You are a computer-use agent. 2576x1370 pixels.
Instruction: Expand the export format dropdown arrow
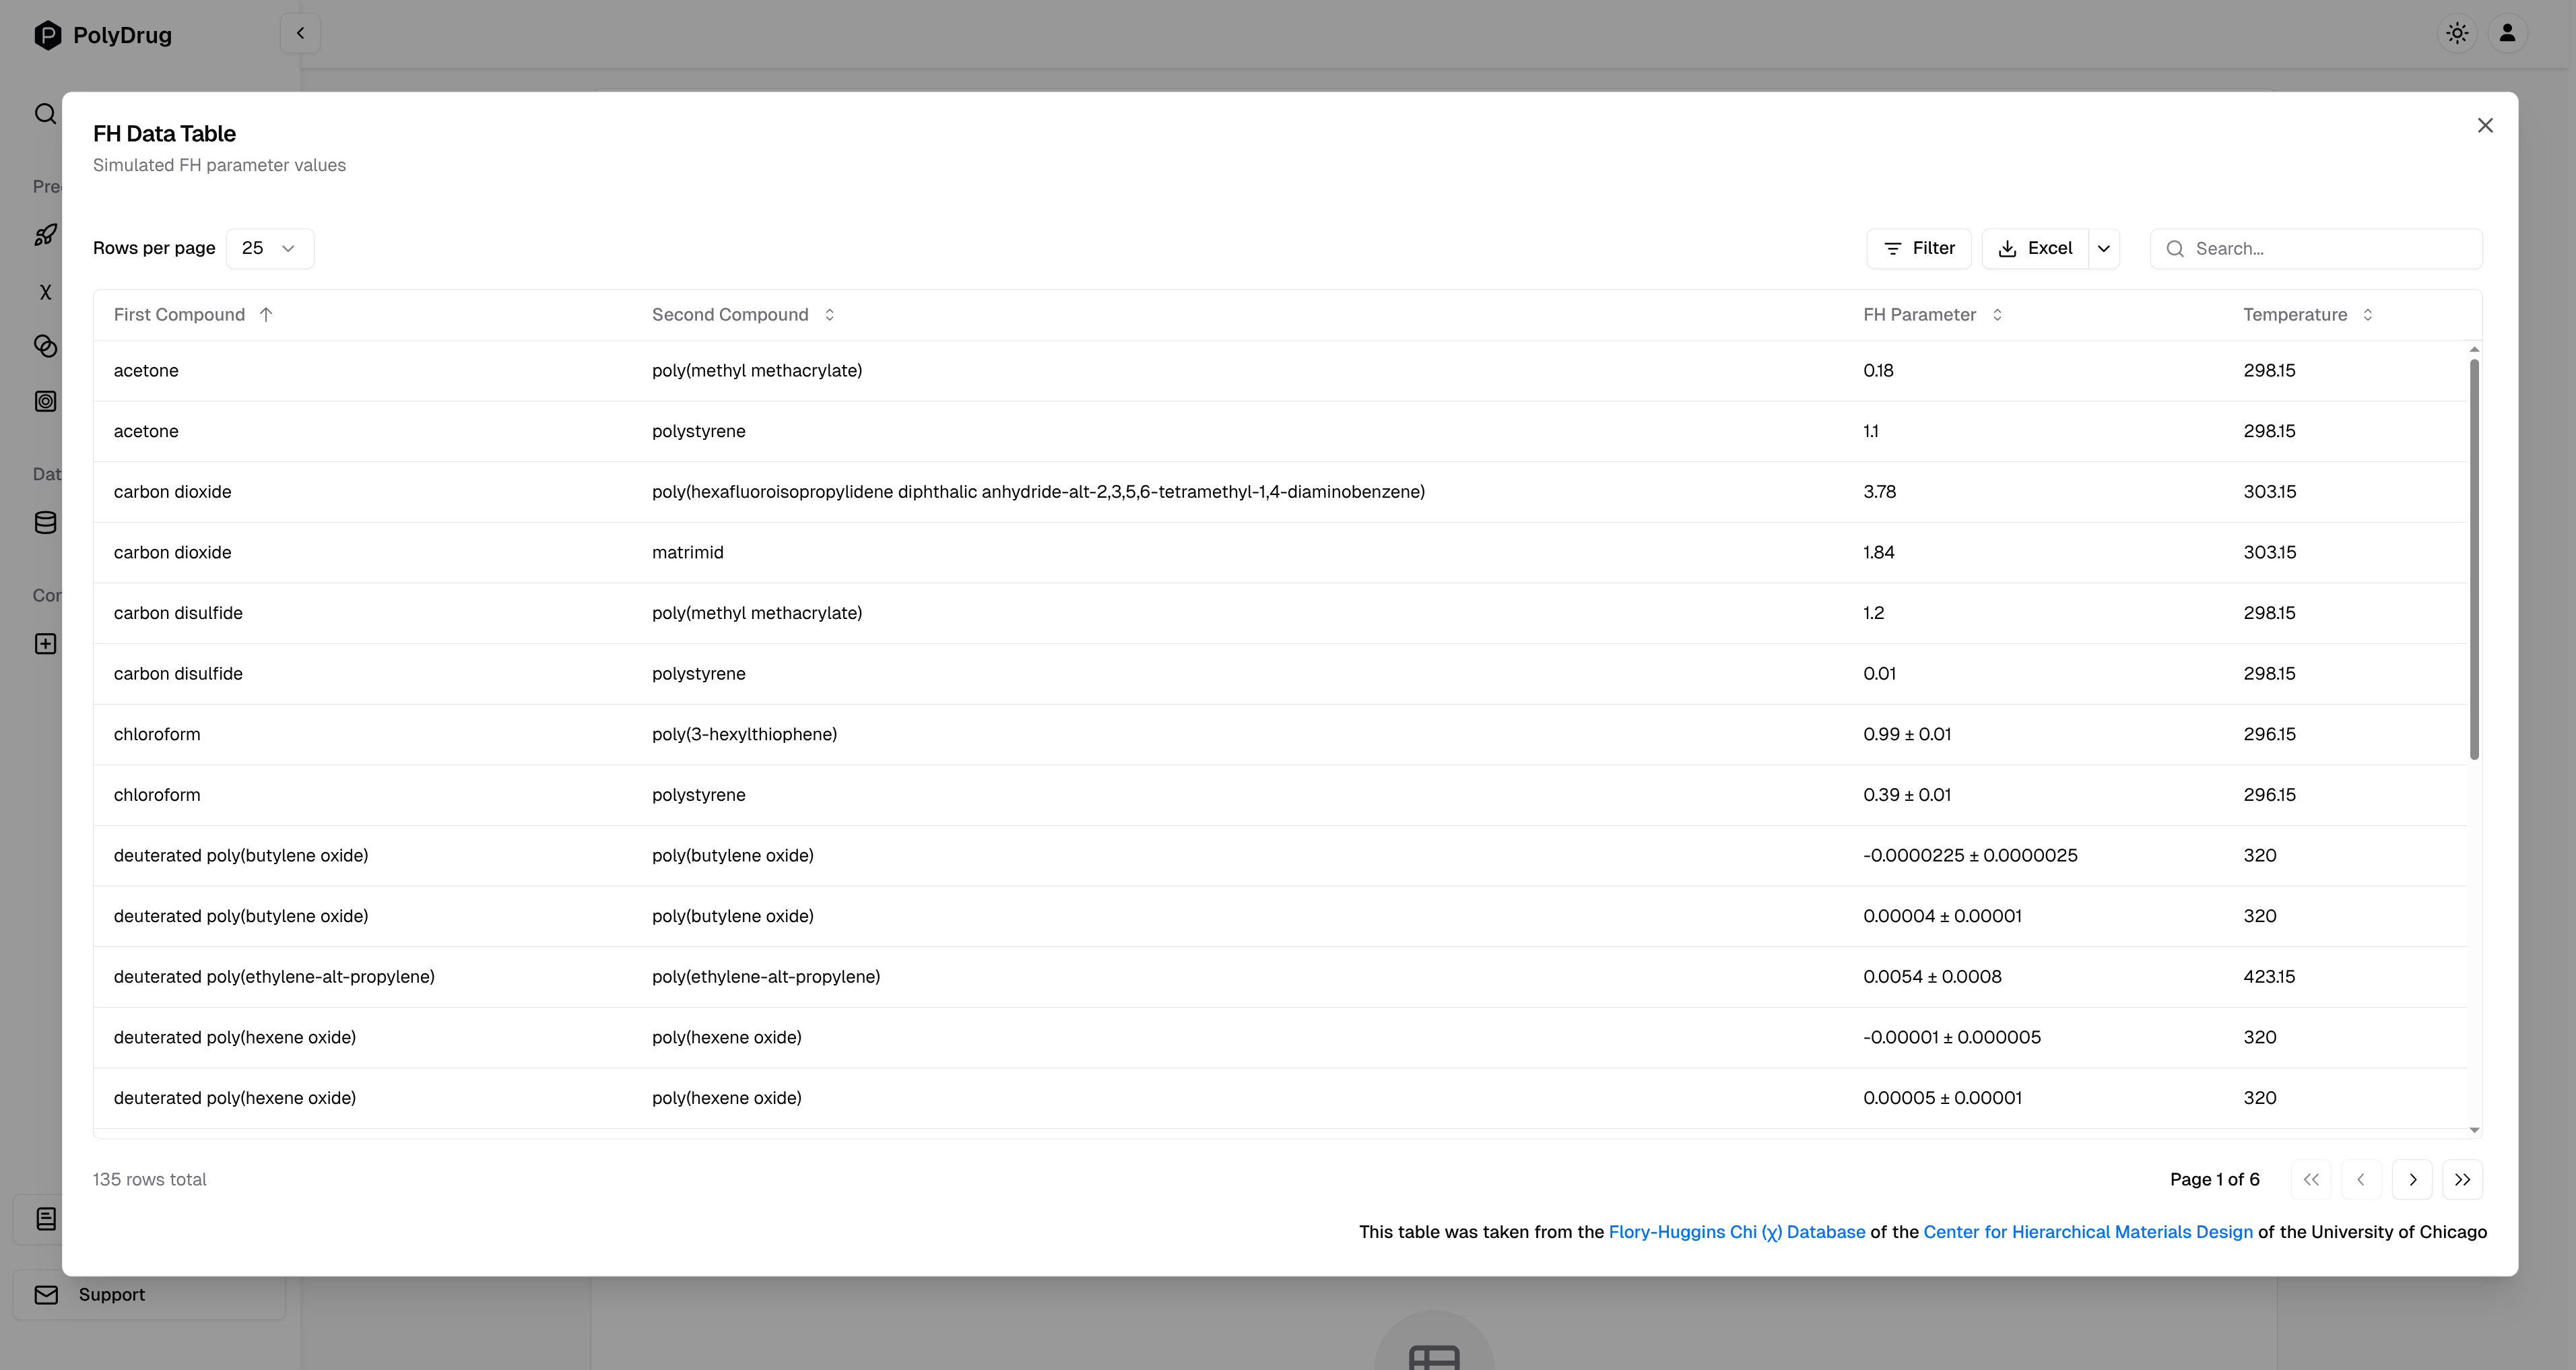[x=2104, y=248]
